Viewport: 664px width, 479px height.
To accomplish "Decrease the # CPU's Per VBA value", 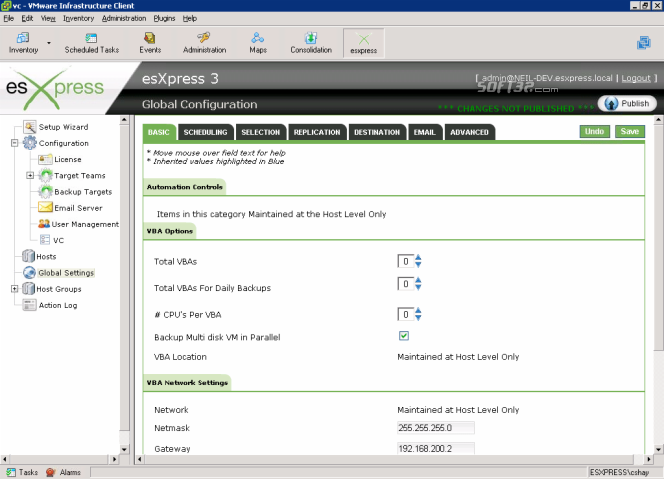I will click(x=418, y=318).
